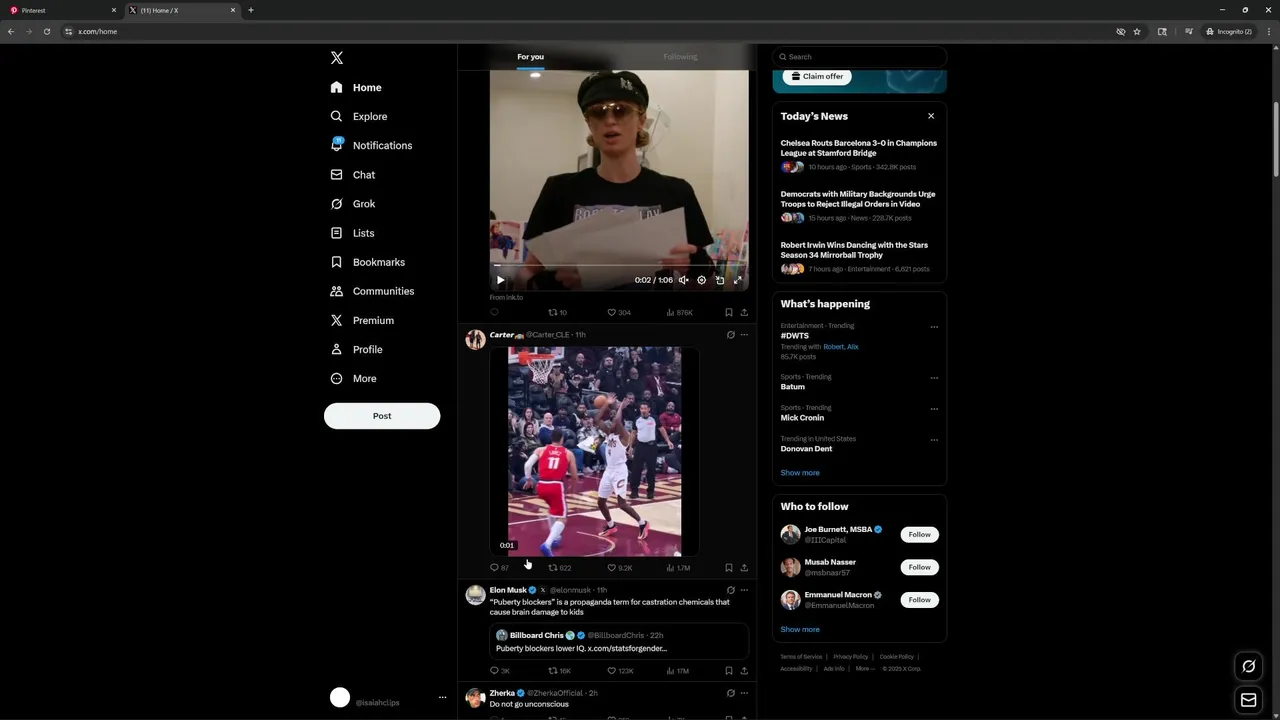1280x720 pixels.
Task: Follow Joe Burnett, MSBA
Action: (919, 534)
